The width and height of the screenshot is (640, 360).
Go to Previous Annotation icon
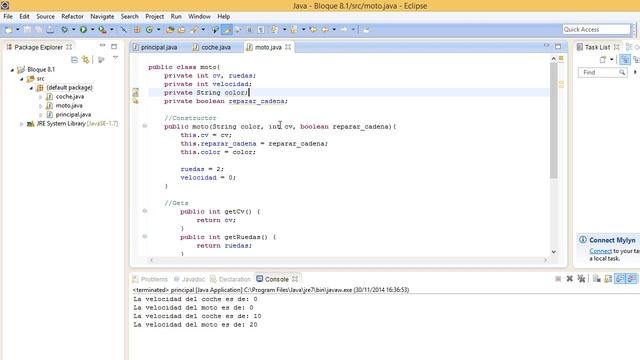pos(293,30)
